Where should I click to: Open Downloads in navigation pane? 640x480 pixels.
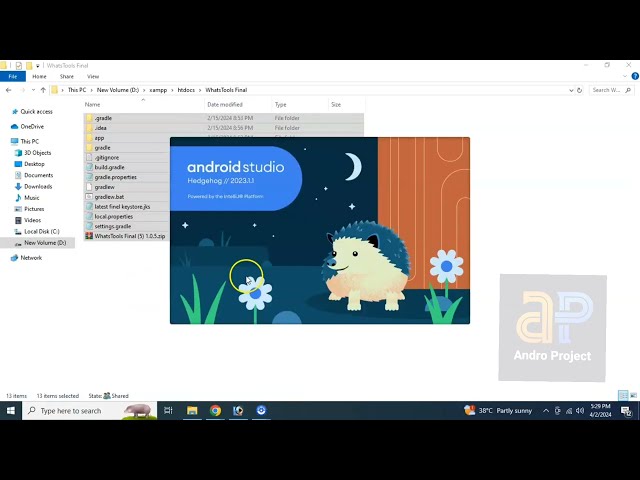(x=33, y=187)
